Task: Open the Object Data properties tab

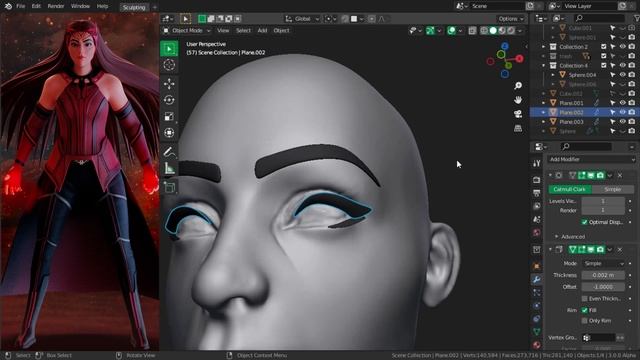Action: (x=537, y=332)
